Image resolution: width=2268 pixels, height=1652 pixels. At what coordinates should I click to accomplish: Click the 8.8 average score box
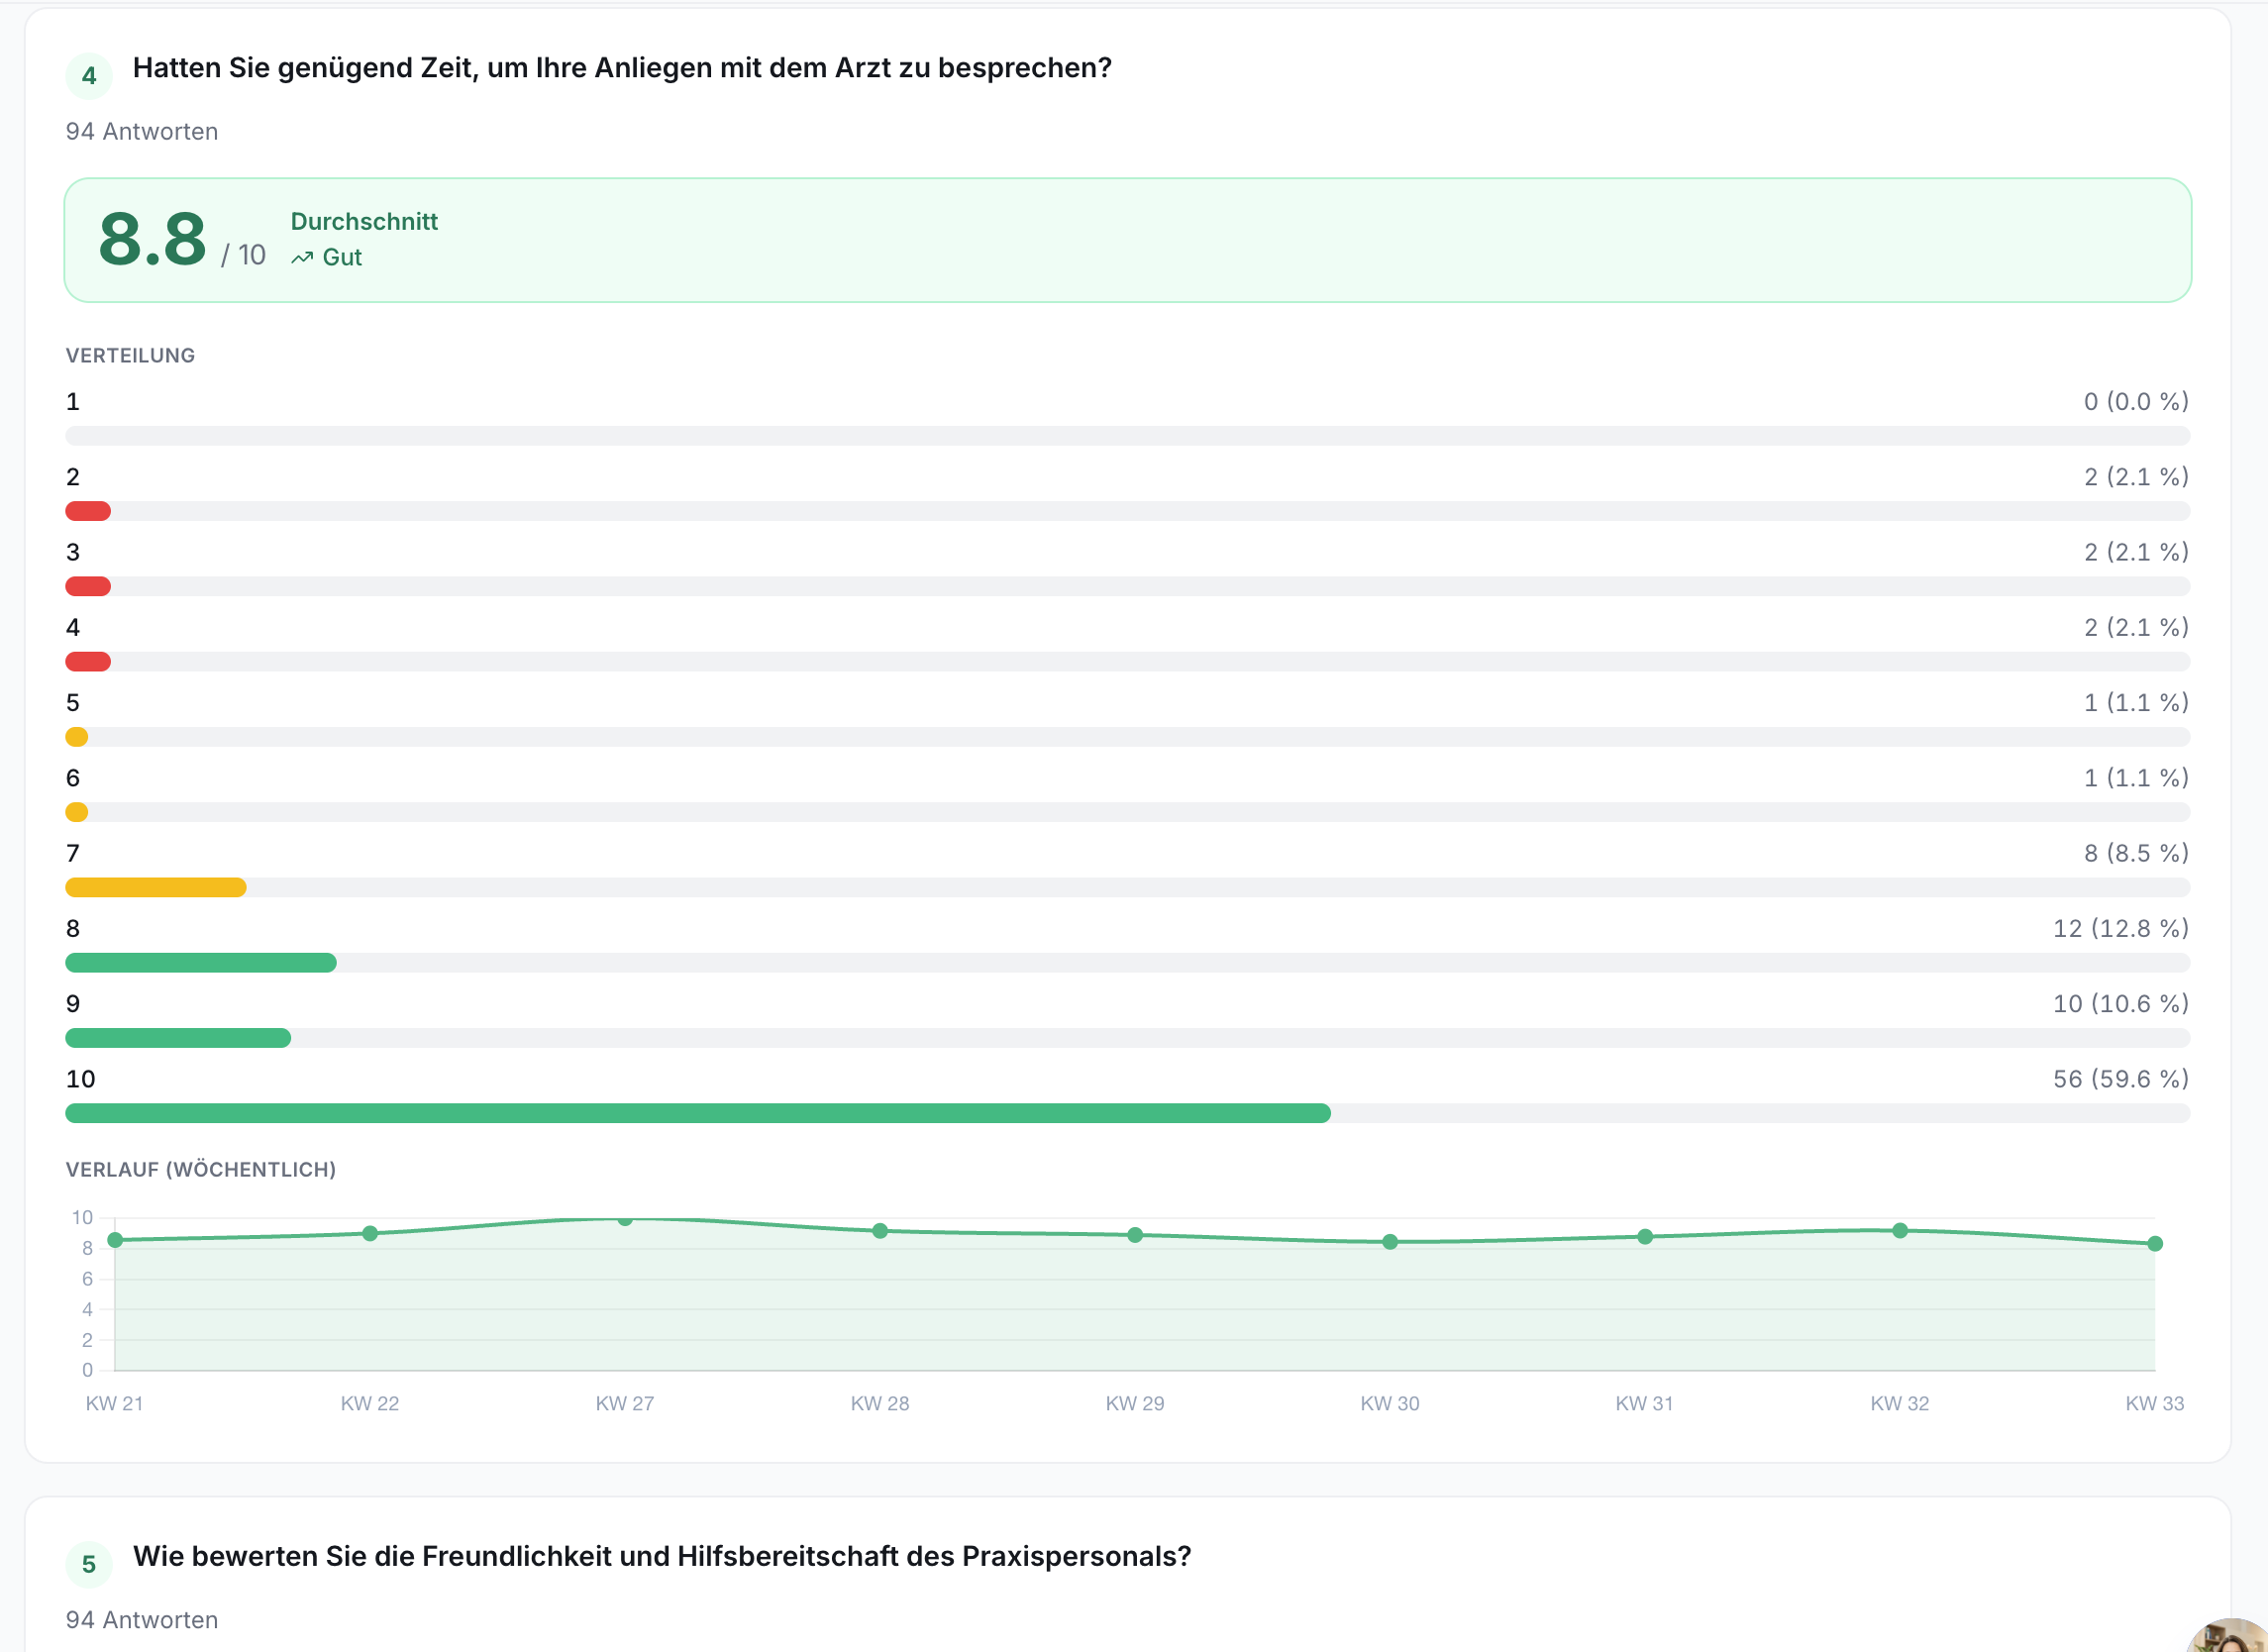click(x=1128, y=240)
